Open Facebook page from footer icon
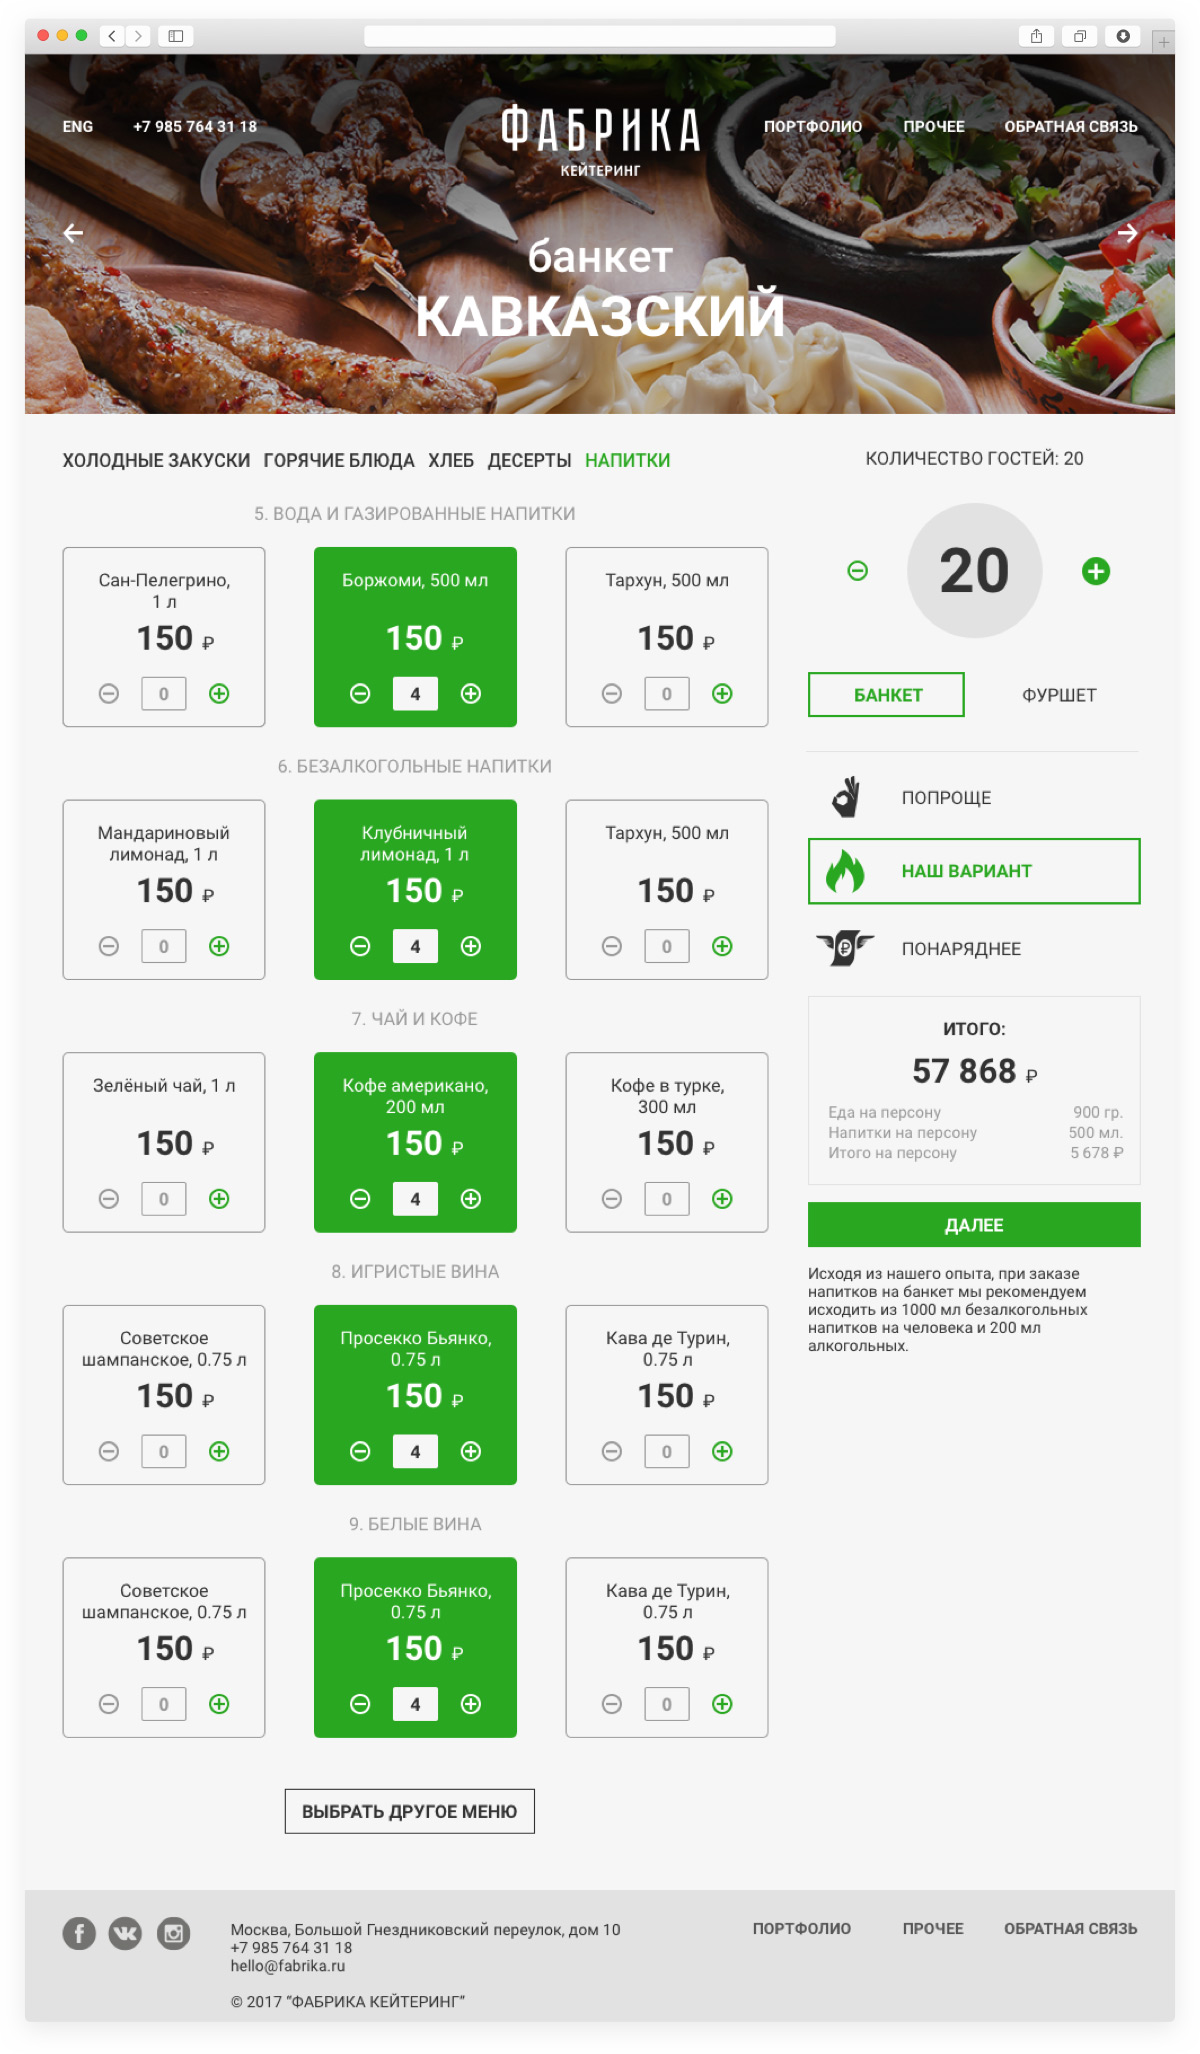 79,1933
